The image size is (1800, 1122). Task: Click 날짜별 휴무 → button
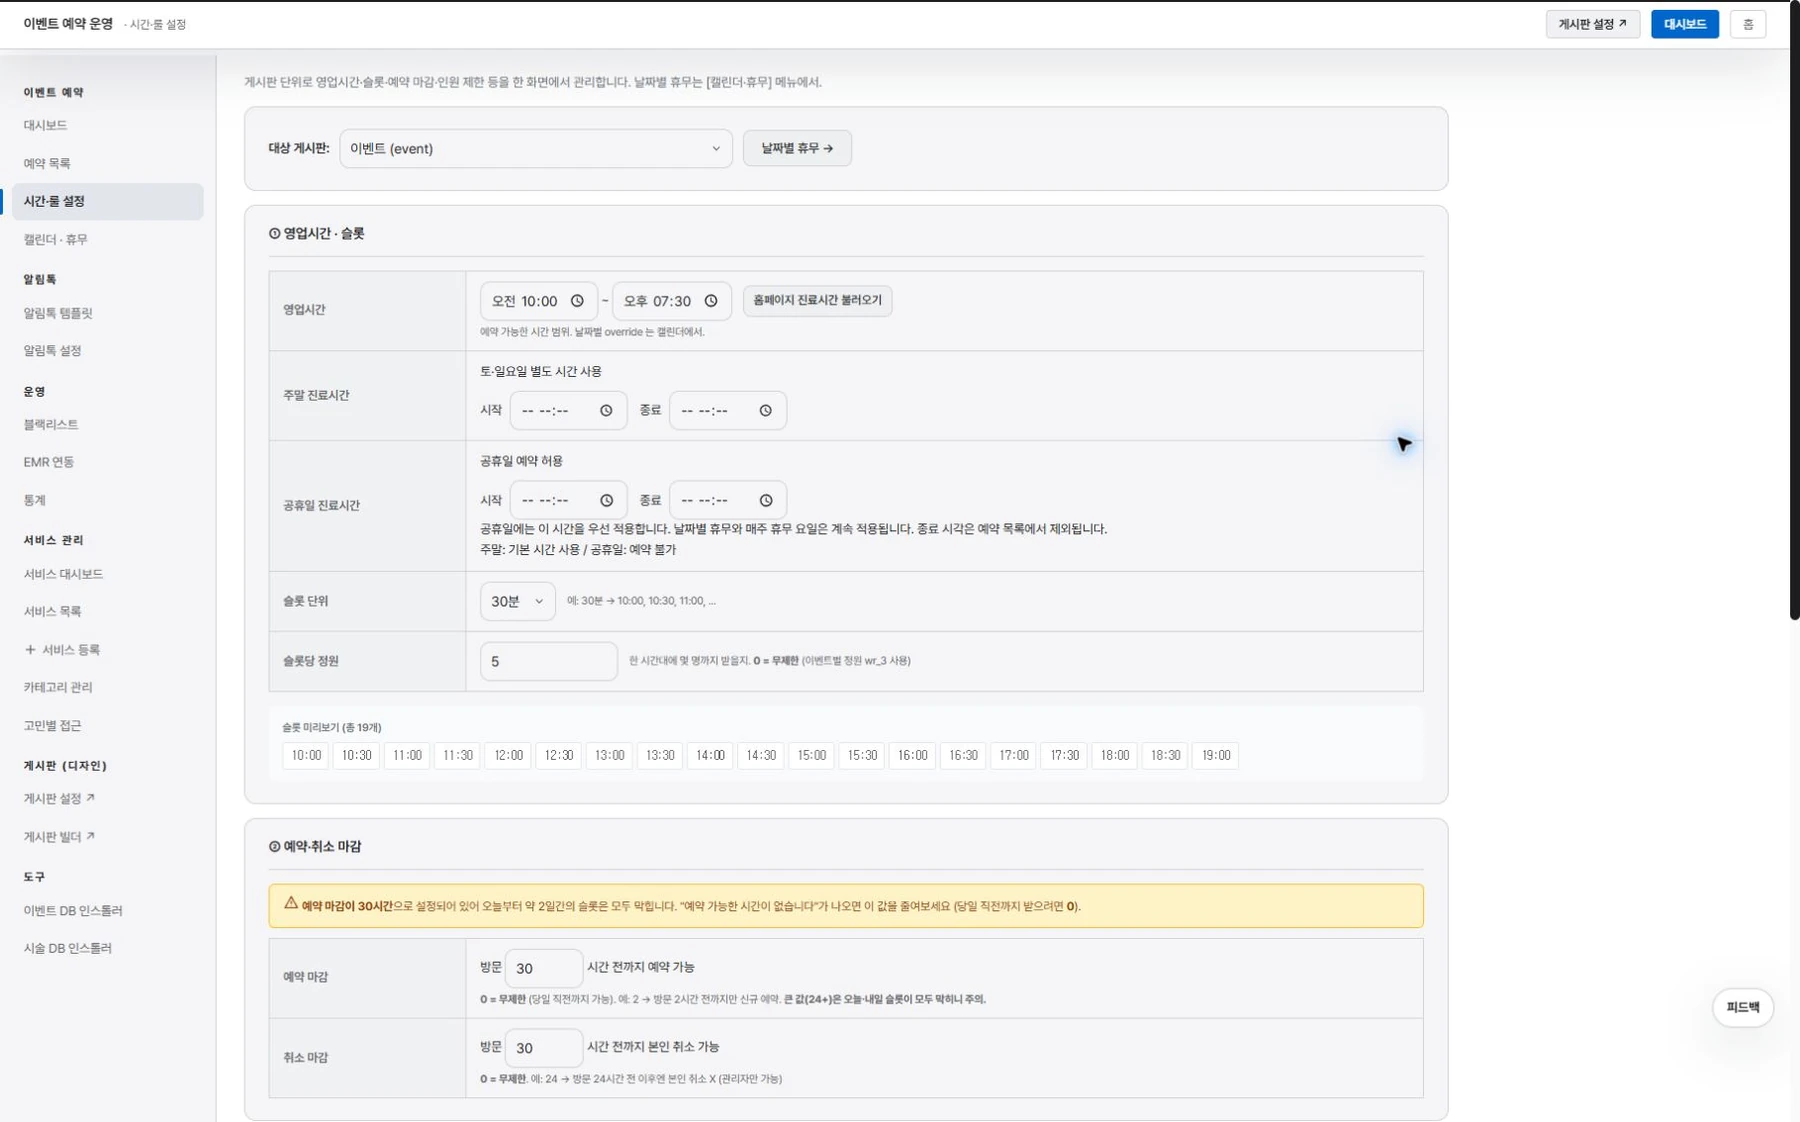click(x=797, y=148)
